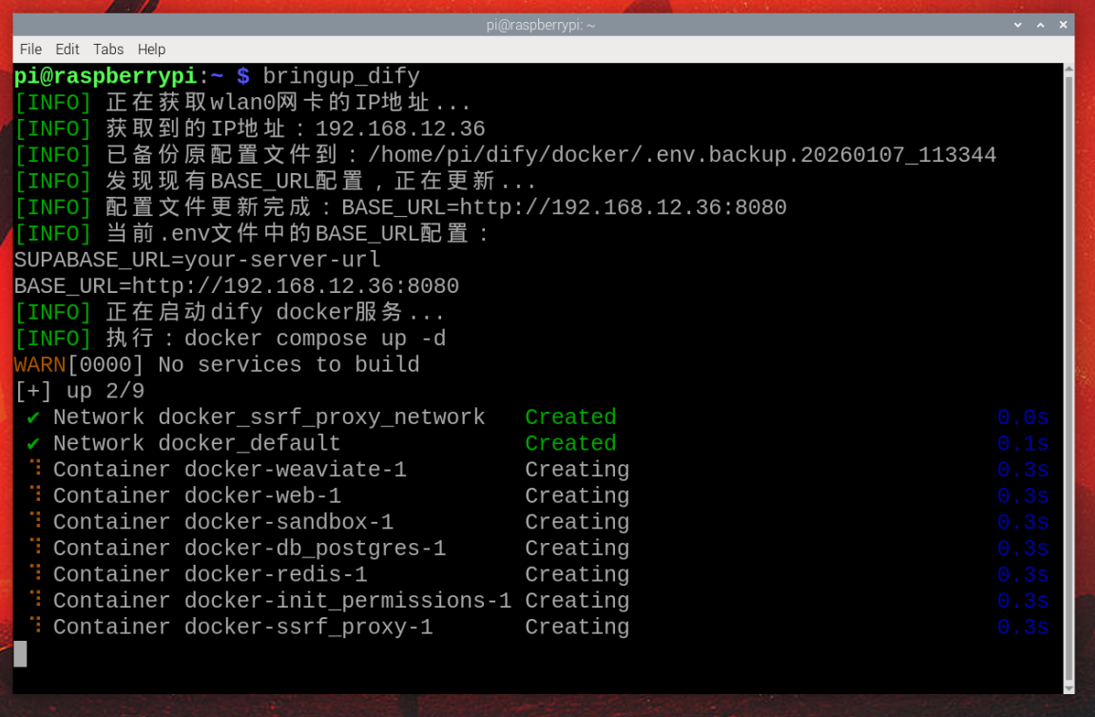Click 'docker-sandbox-1' container name
This screenshot has height=717, width=1095.
coord(288,522)
